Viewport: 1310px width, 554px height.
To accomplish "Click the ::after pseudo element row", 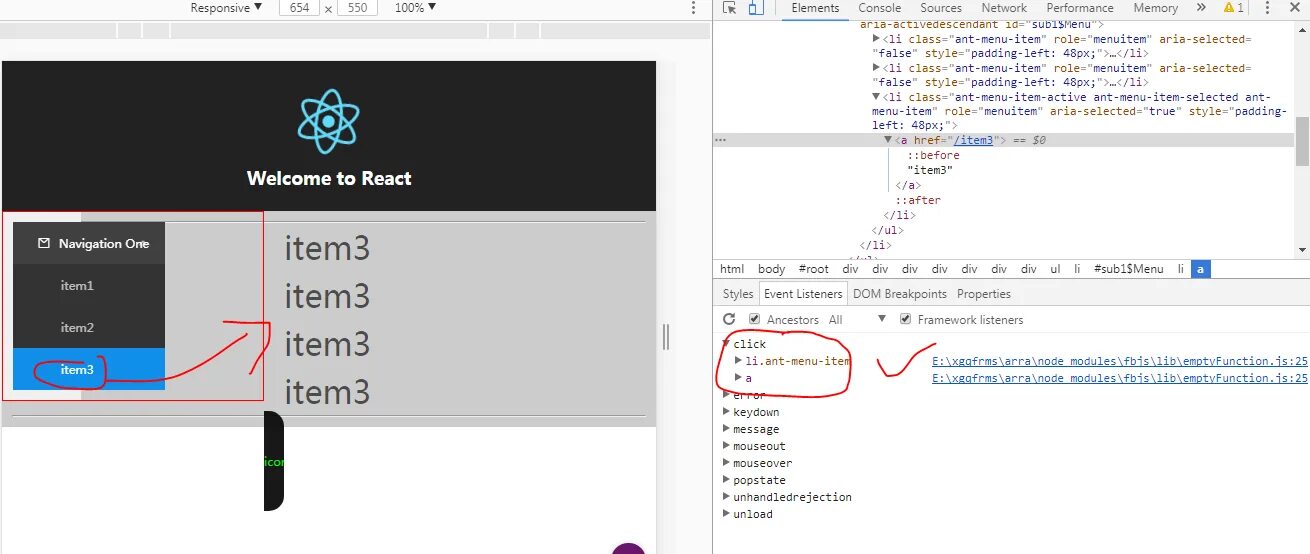I will pyautogui.click(x=918, y=200).
